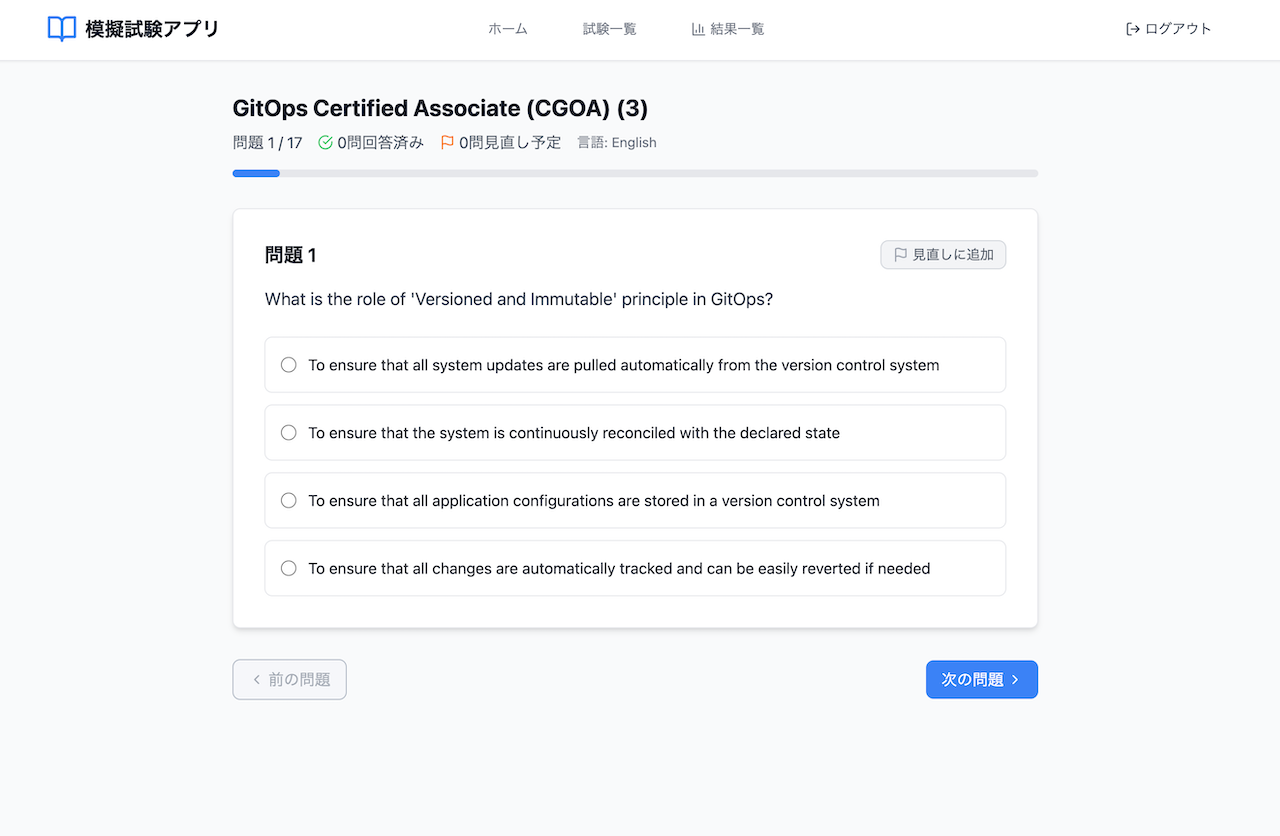The width and height of the screenshot is (1280, 836).
Task: Open the ホーム navigation item
Action: coord(508,29)
